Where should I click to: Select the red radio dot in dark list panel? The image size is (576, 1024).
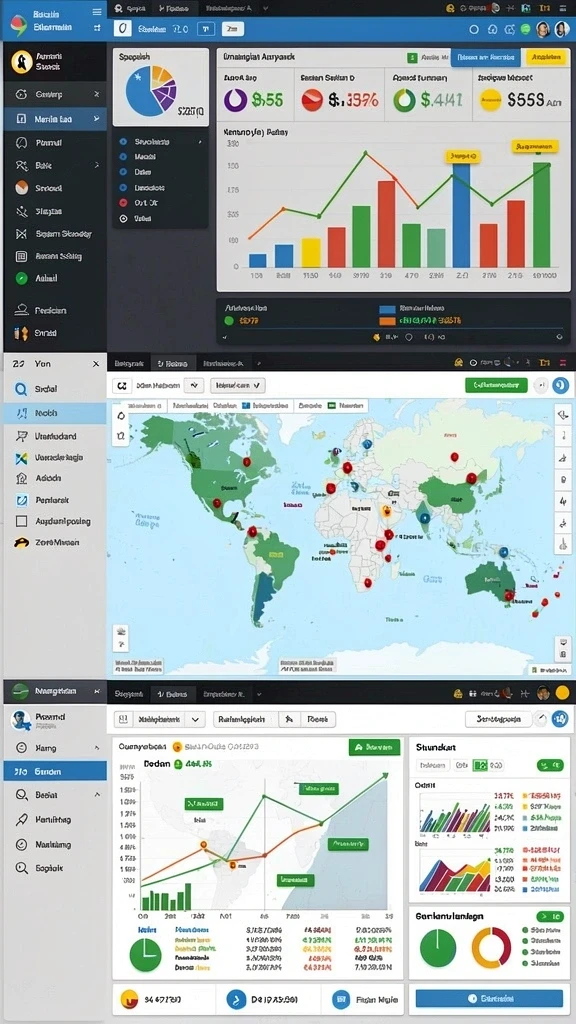123,202
